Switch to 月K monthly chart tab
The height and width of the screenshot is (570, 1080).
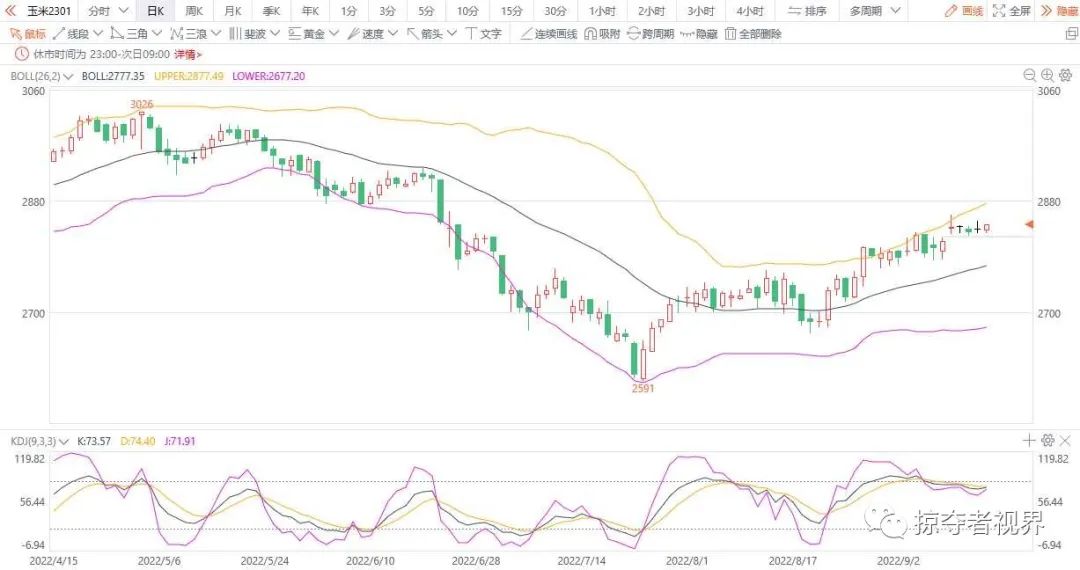233,11
